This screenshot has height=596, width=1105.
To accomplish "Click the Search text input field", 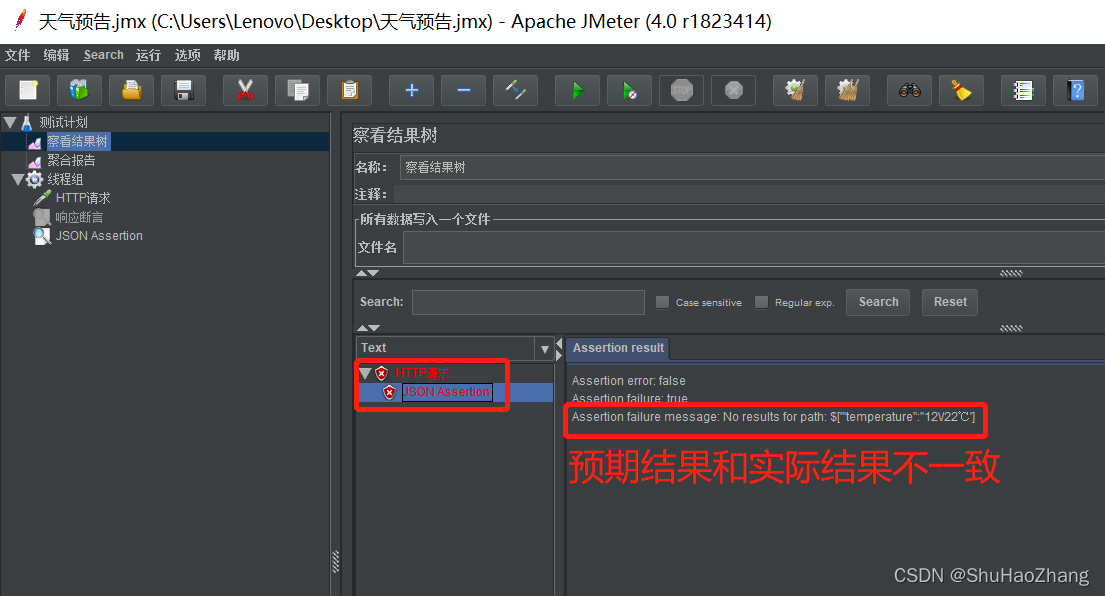I will coord(528,302).
